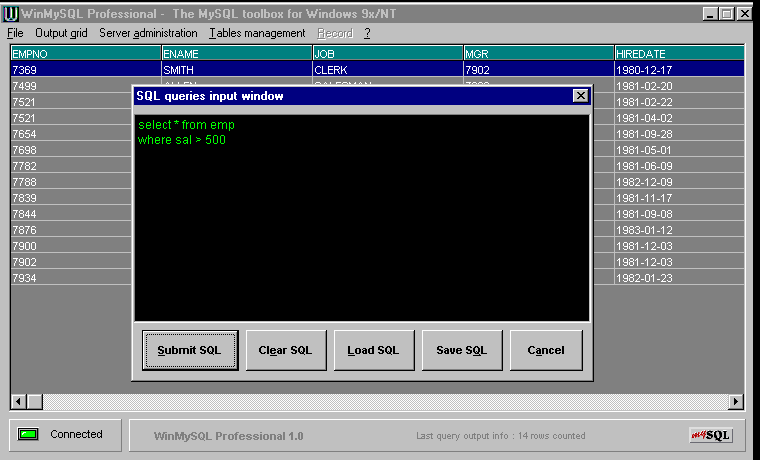Select EMPNO cell 7654
The width and height of the screenshot is (760, 460).
pos(71,134)
